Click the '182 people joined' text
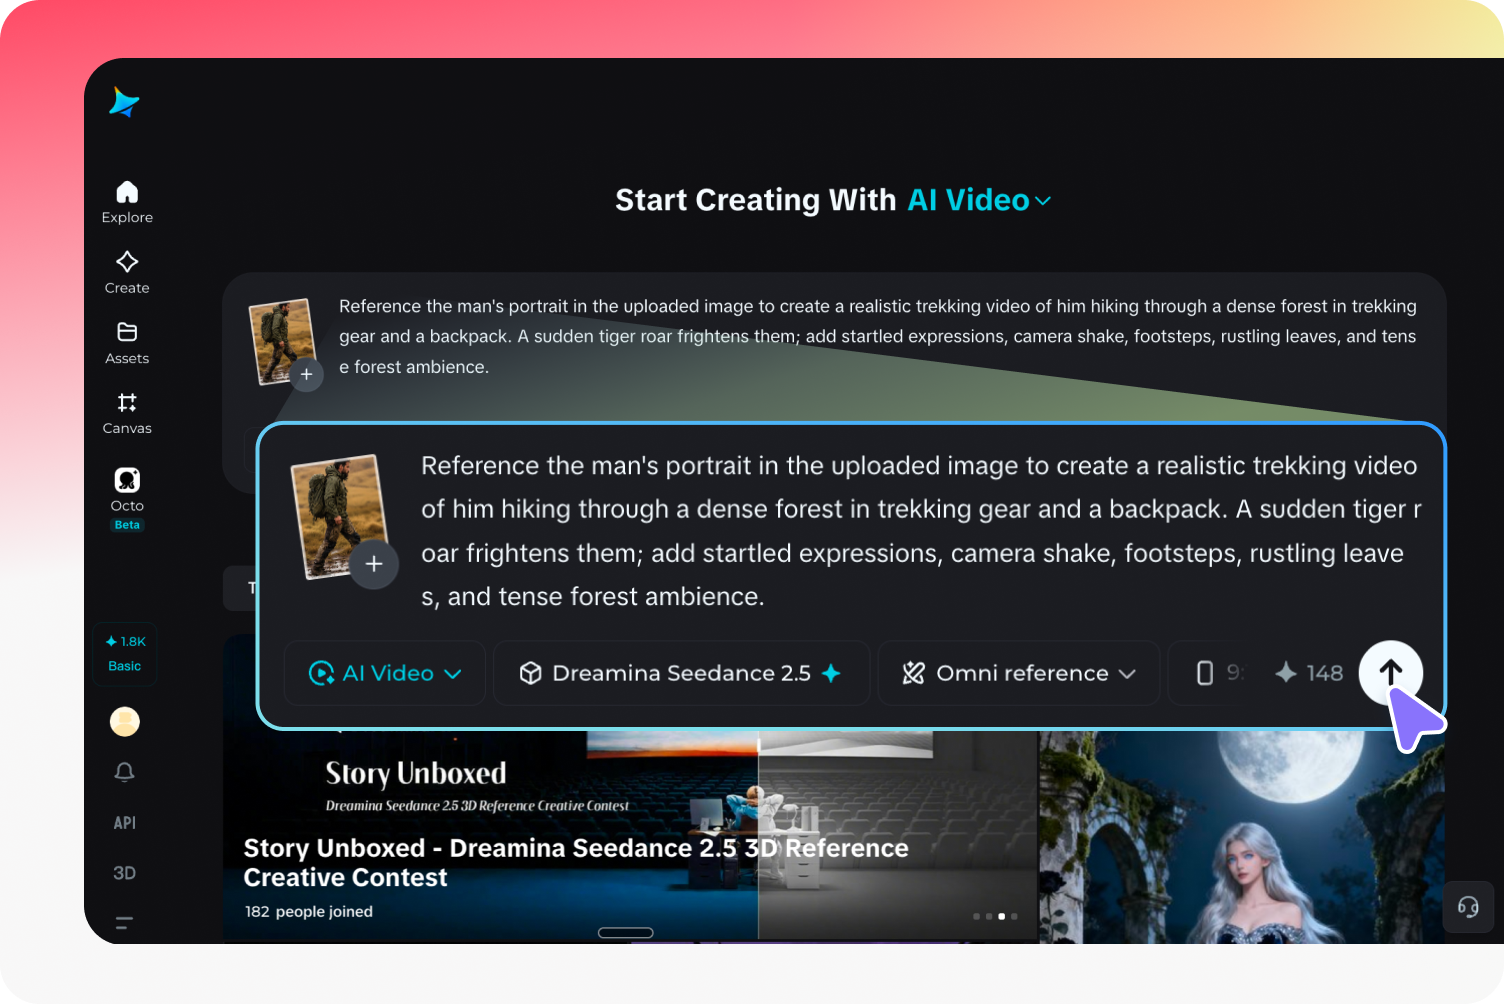The height and width of the screenshot is (1004, 1504). (309, 911)
